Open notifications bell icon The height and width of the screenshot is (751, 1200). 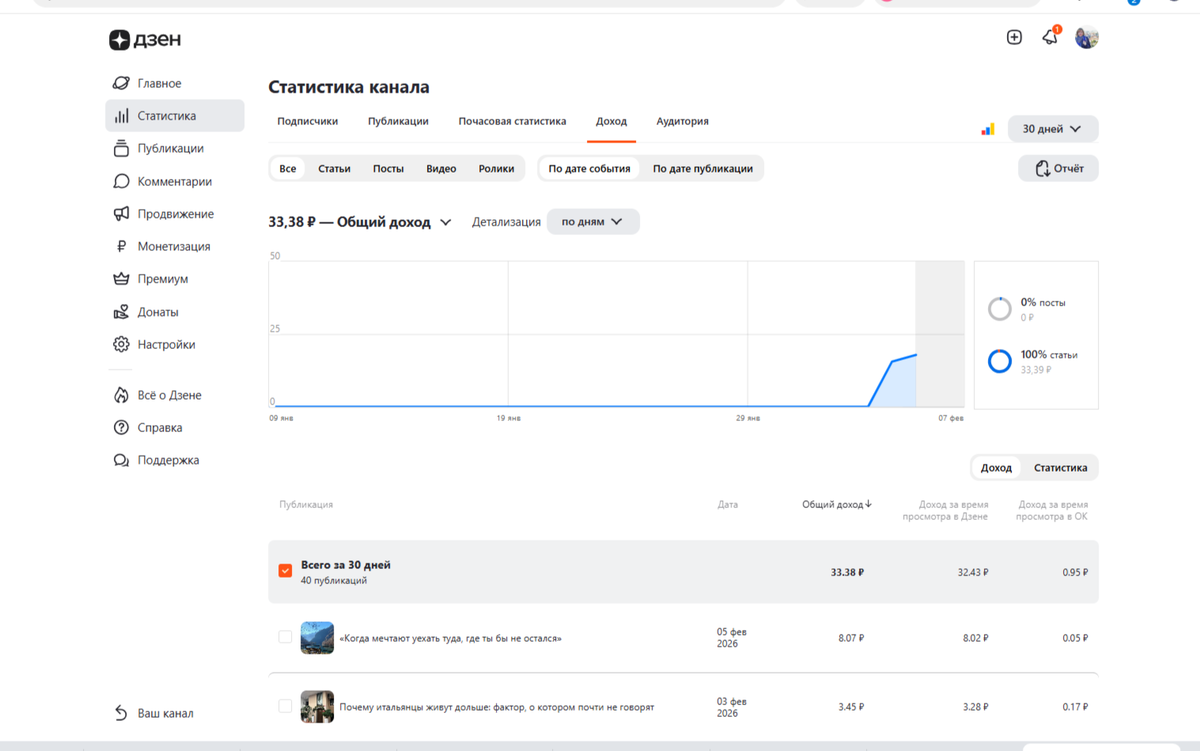coord(1050,37)
